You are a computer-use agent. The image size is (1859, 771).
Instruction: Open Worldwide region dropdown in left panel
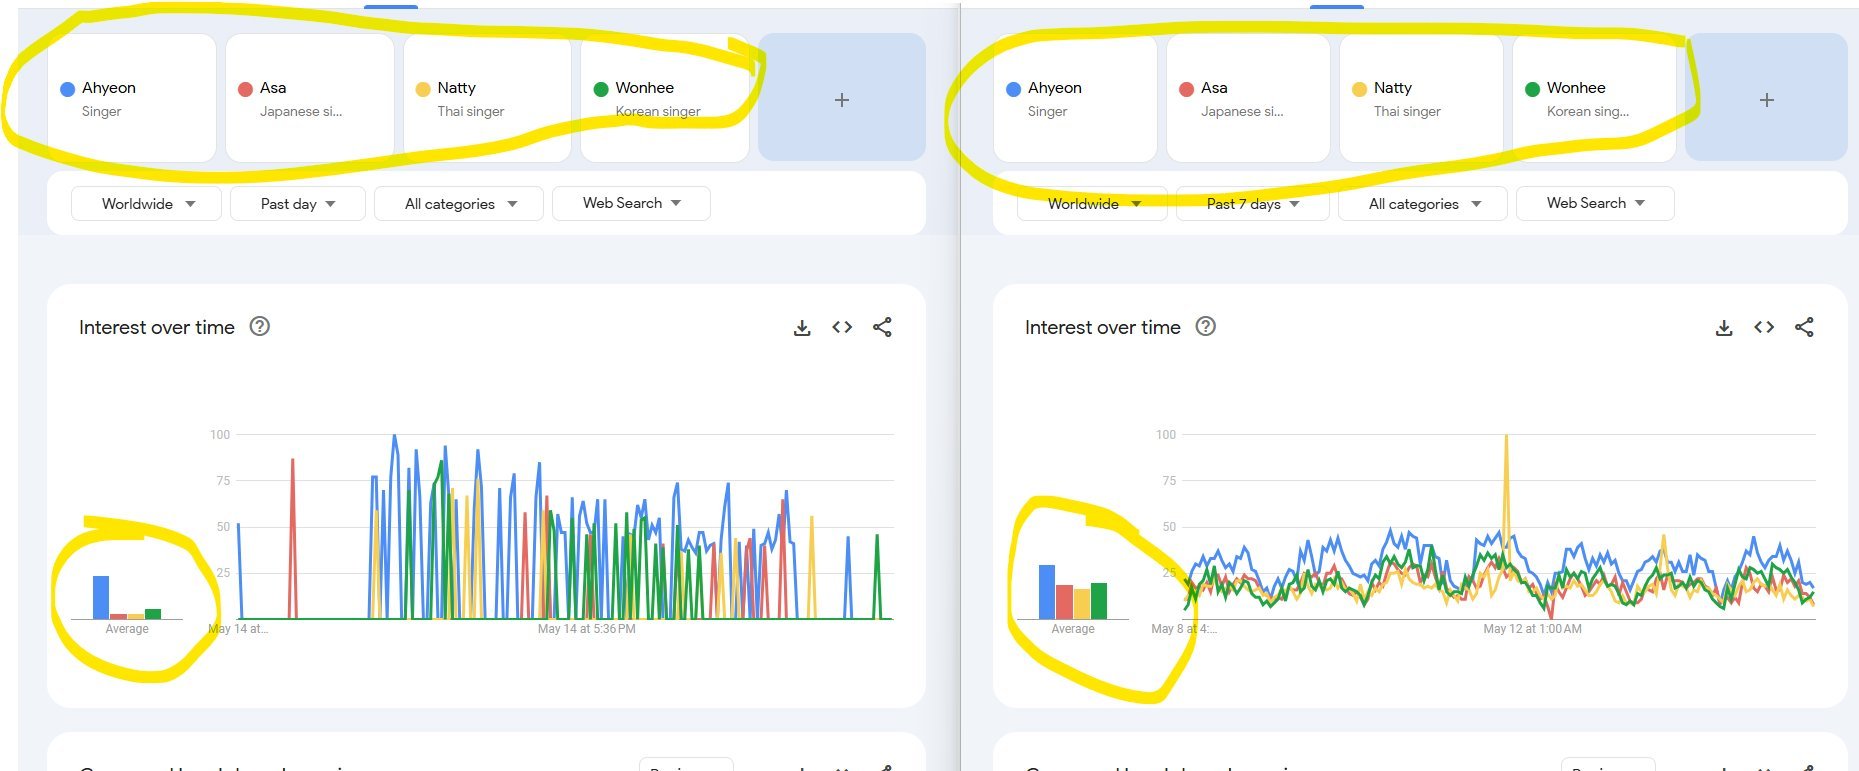(x=146, y=203)
